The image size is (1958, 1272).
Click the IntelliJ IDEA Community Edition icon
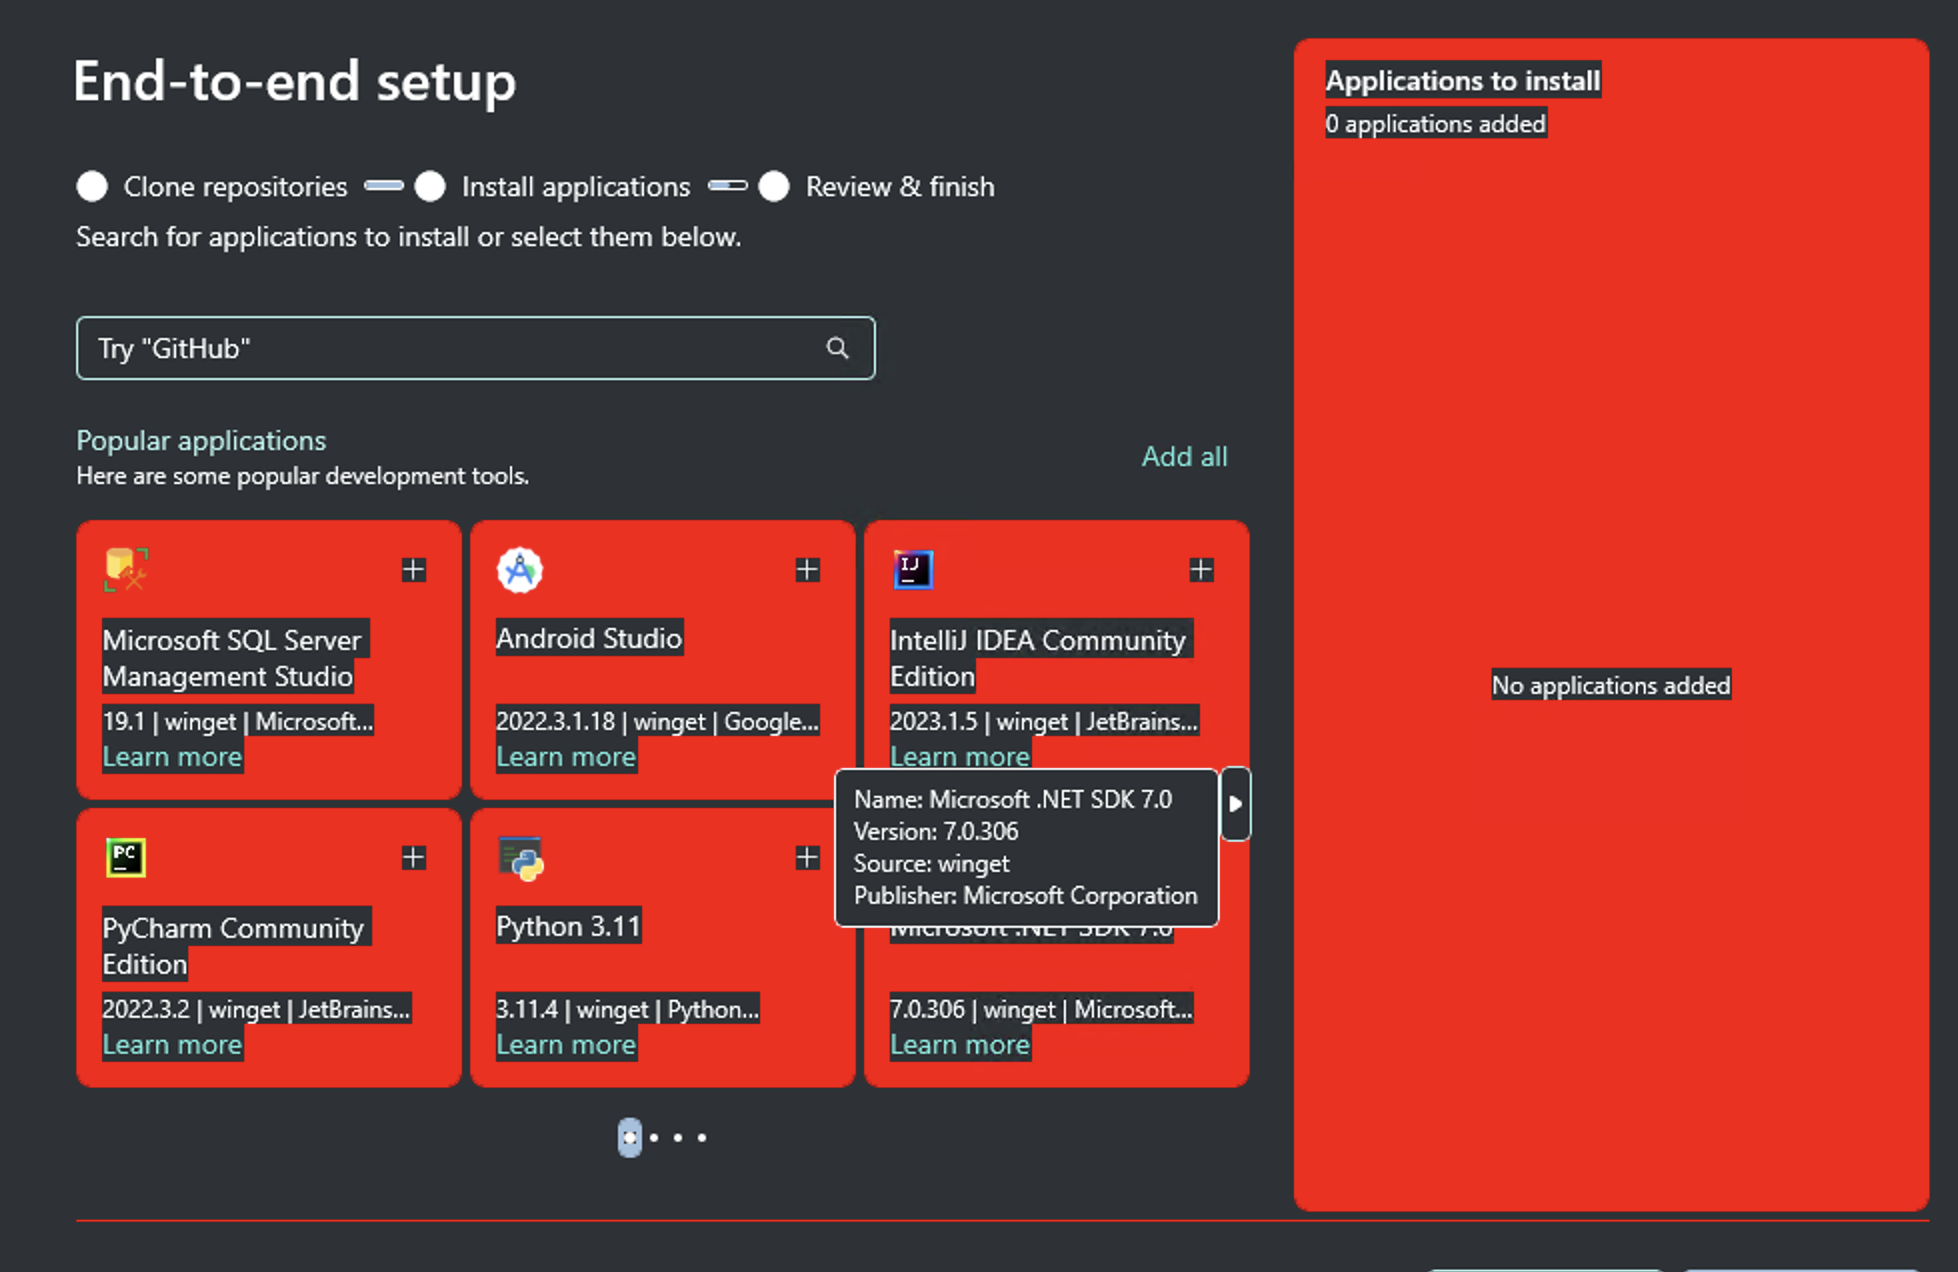pos(911,569)
